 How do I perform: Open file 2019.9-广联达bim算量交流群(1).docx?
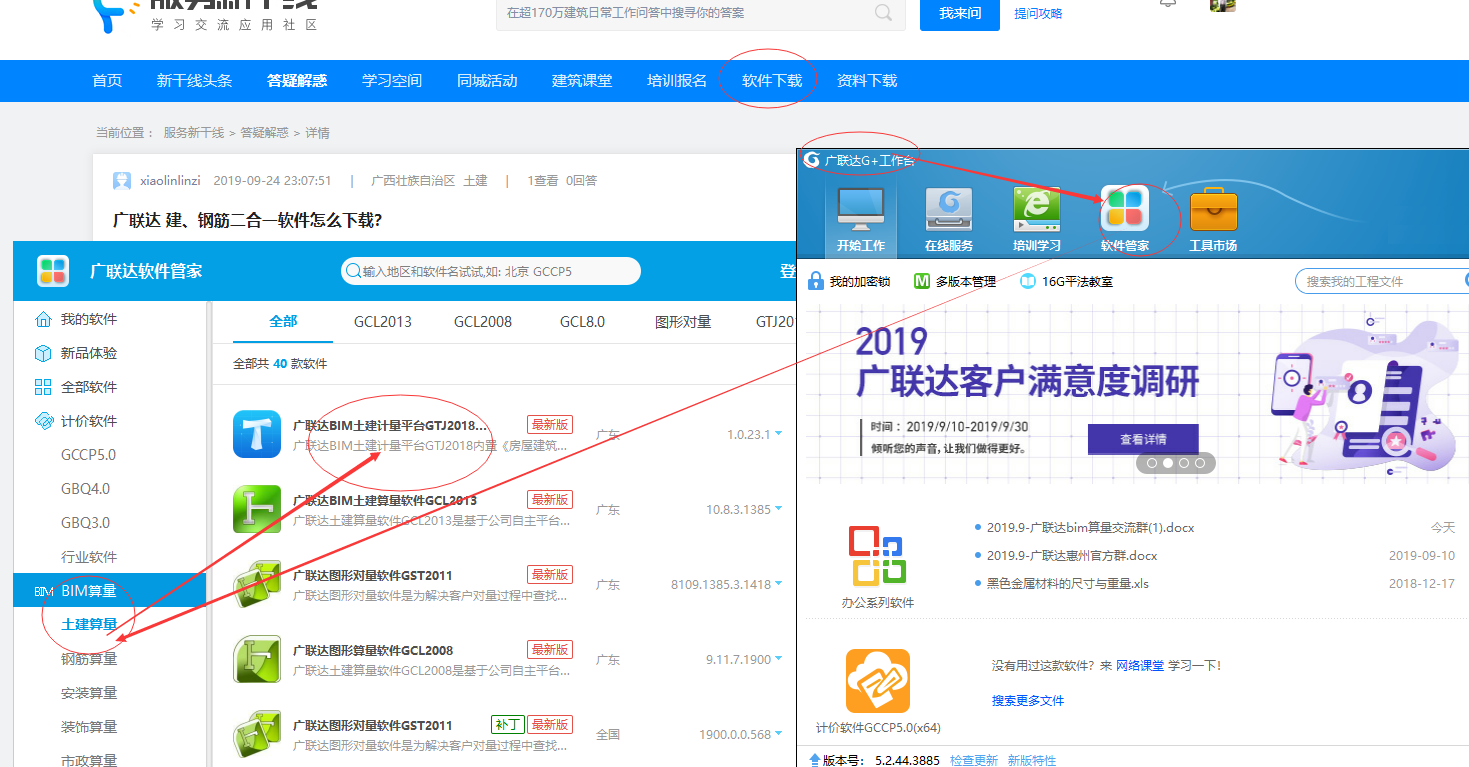click(x=1090, y=528)
